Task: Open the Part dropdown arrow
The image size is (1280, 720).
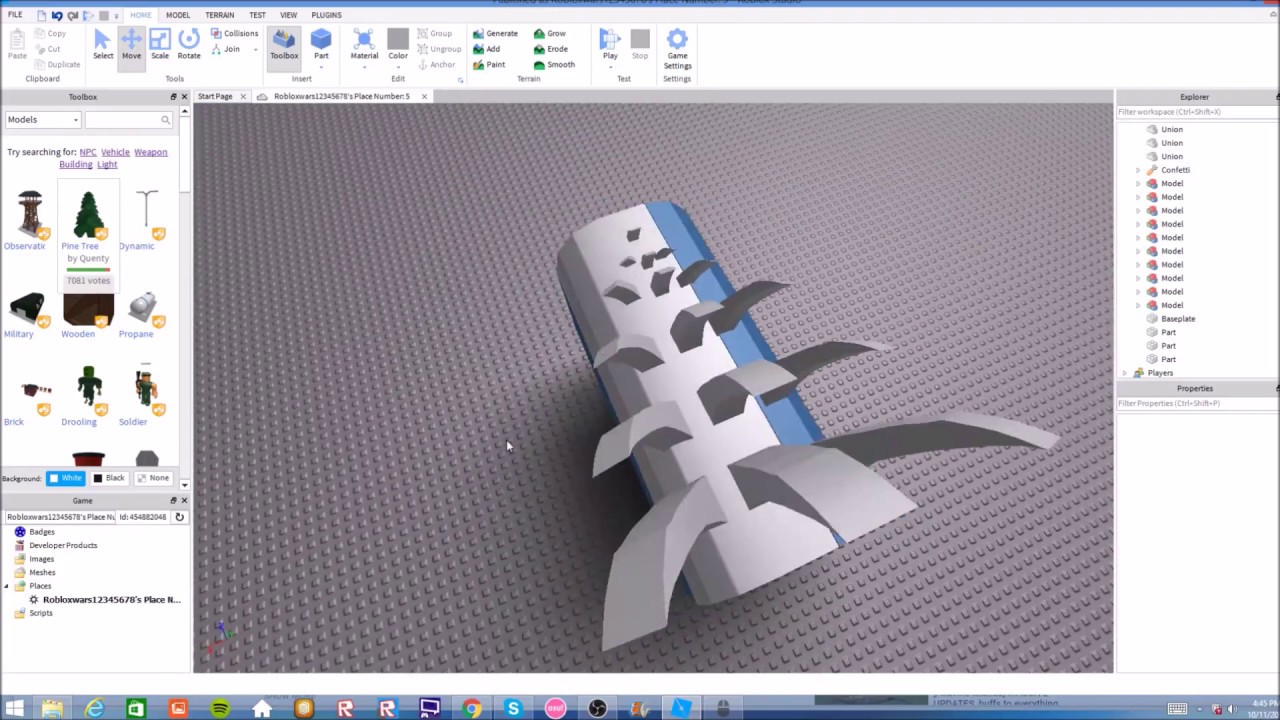Action: tap(321, 67)
